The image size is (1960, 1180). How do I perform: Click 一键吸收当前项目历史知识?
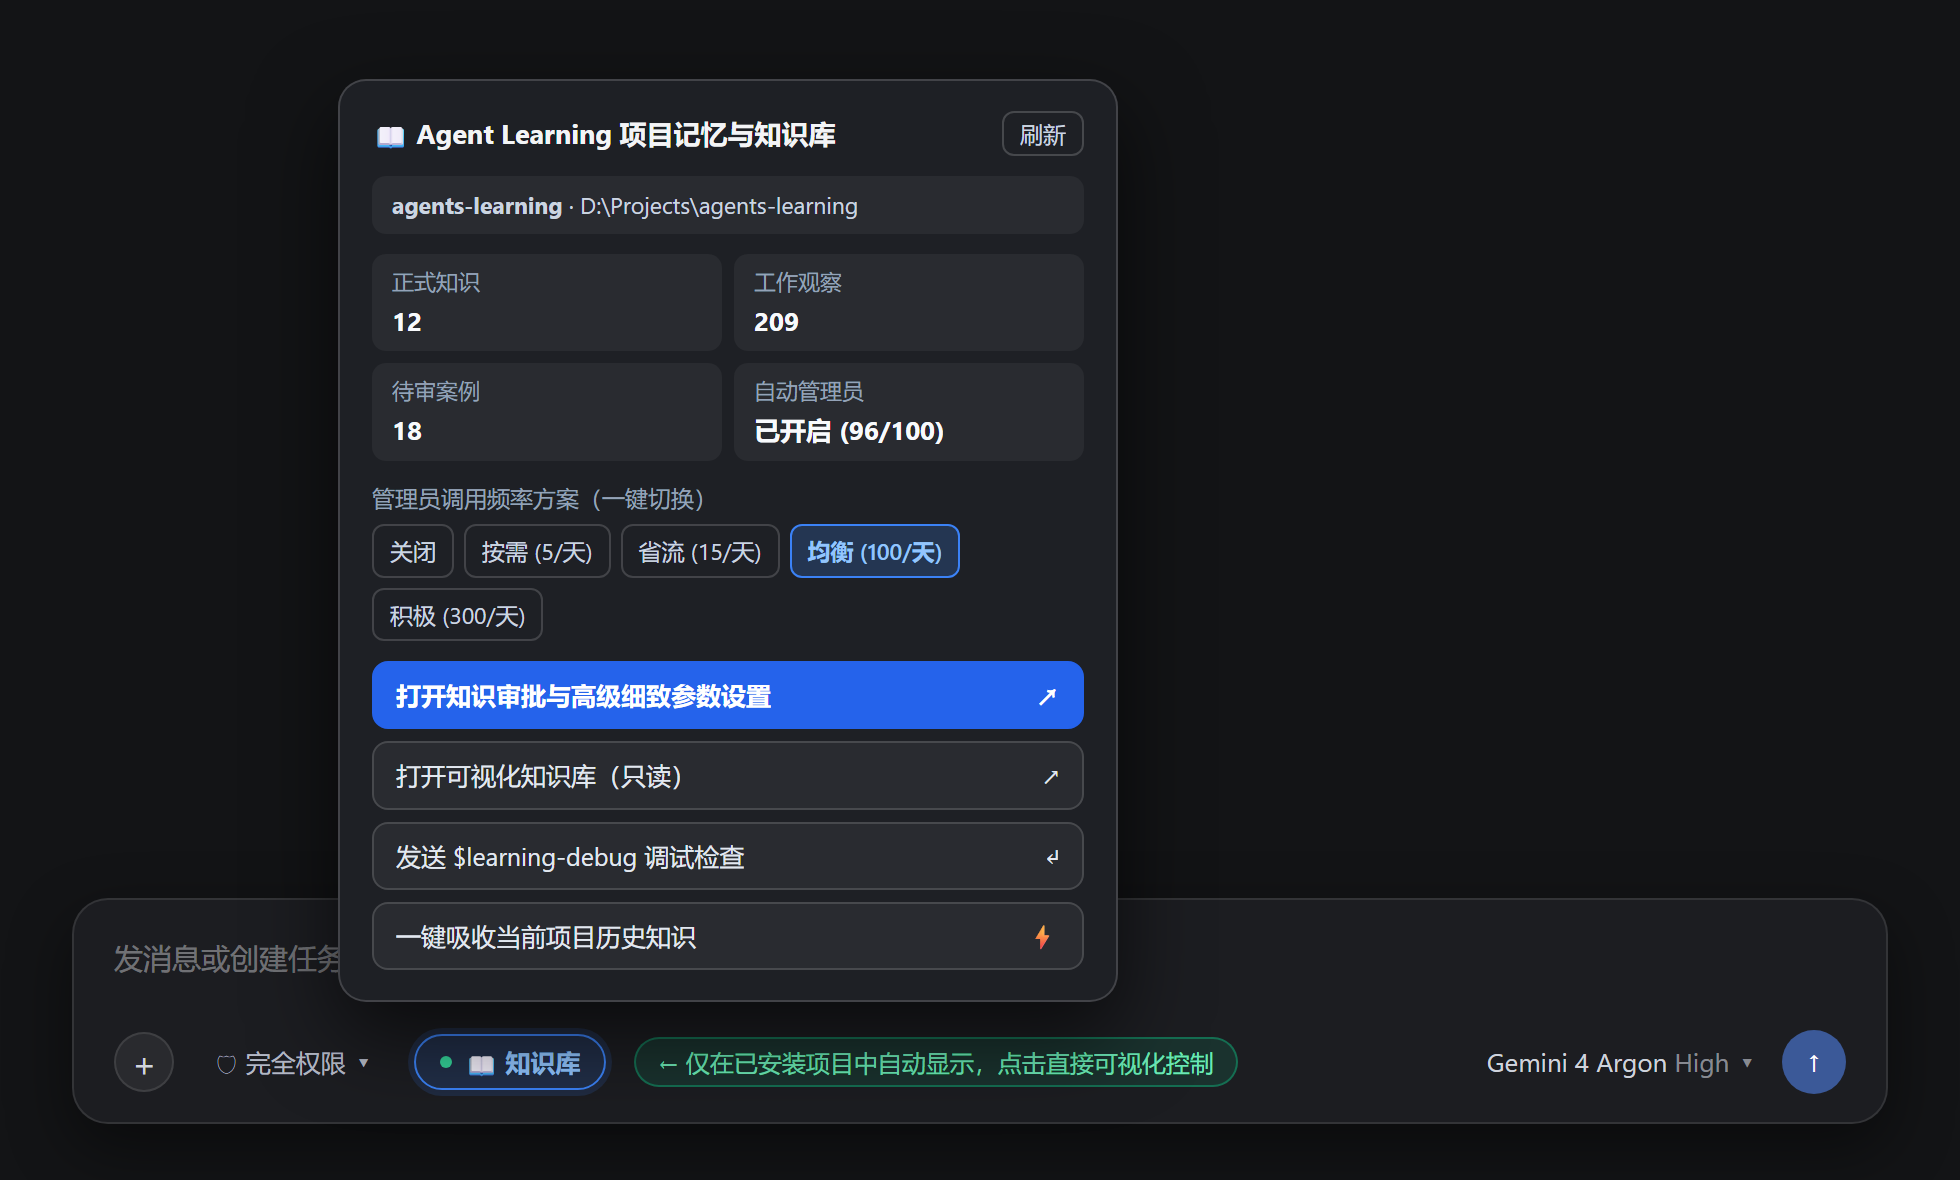point(727,936)
